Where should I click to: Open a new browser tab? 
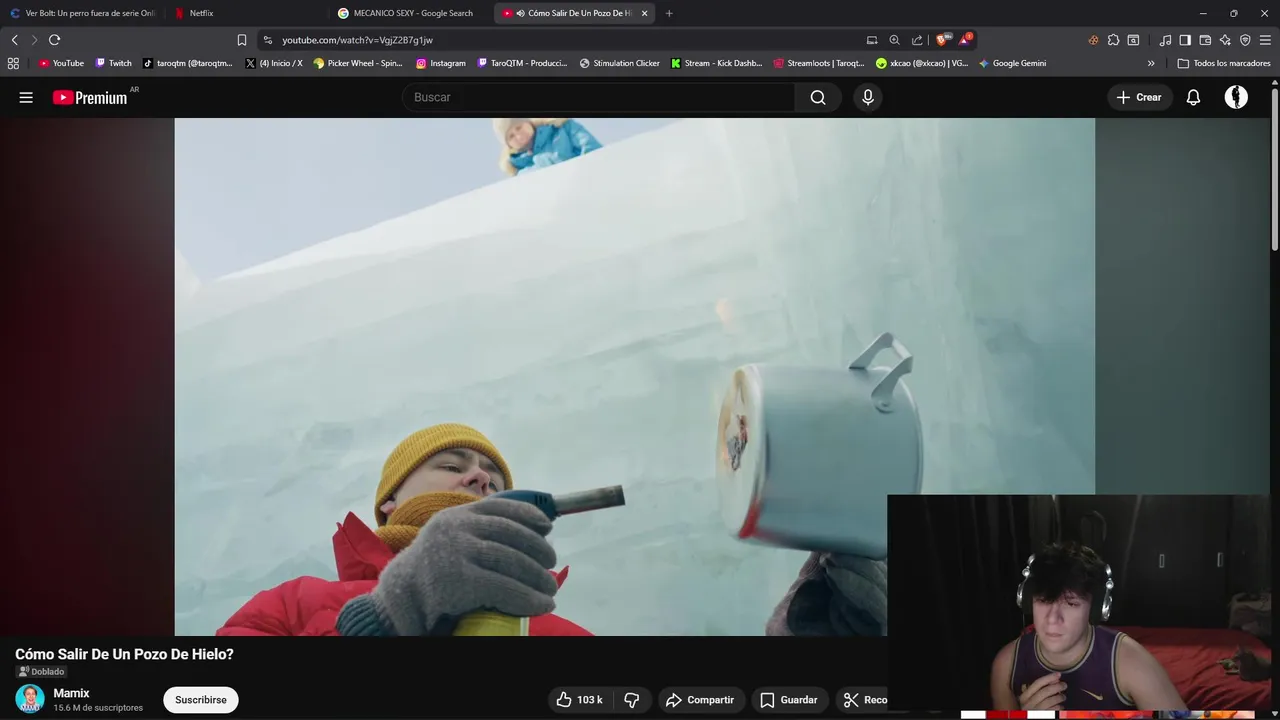(669, 13)
